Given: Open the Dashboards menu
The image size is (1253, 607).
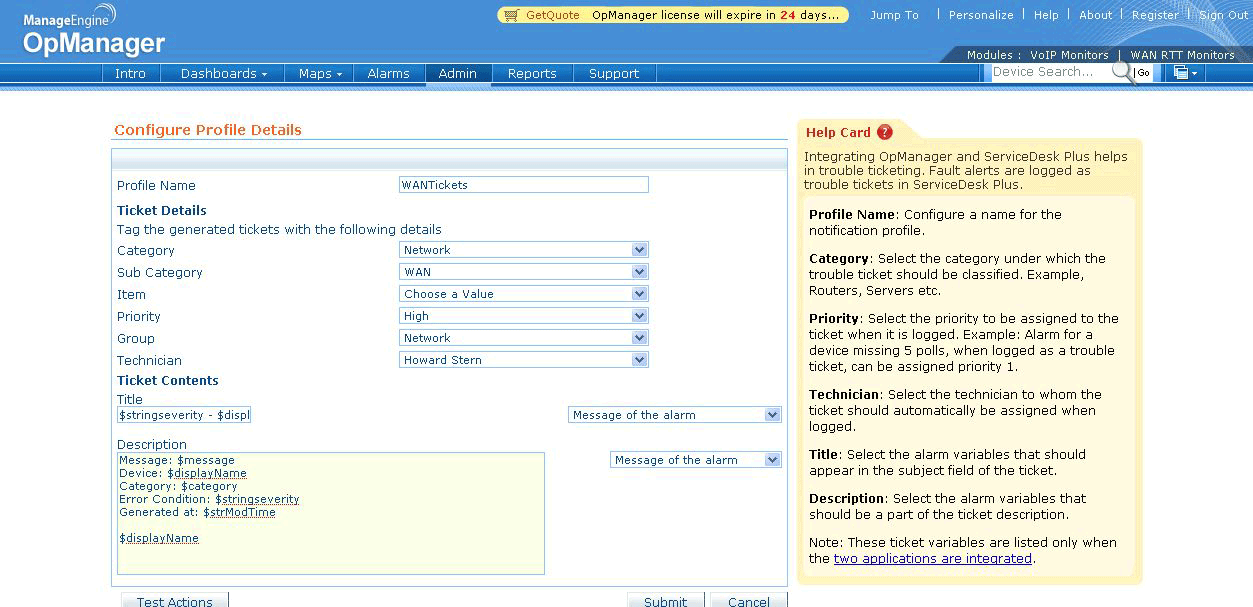Looking at the screenshot, I should [x=223, y=73].
